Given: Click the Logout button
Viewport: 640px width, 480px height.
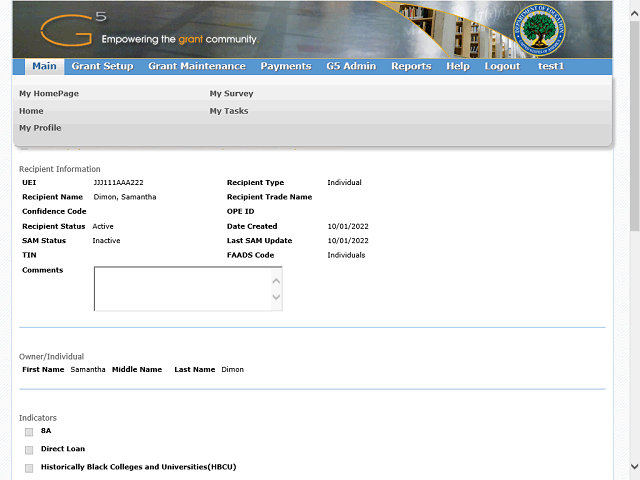Looking at the screenshot, I should click(x=502, y=67).
